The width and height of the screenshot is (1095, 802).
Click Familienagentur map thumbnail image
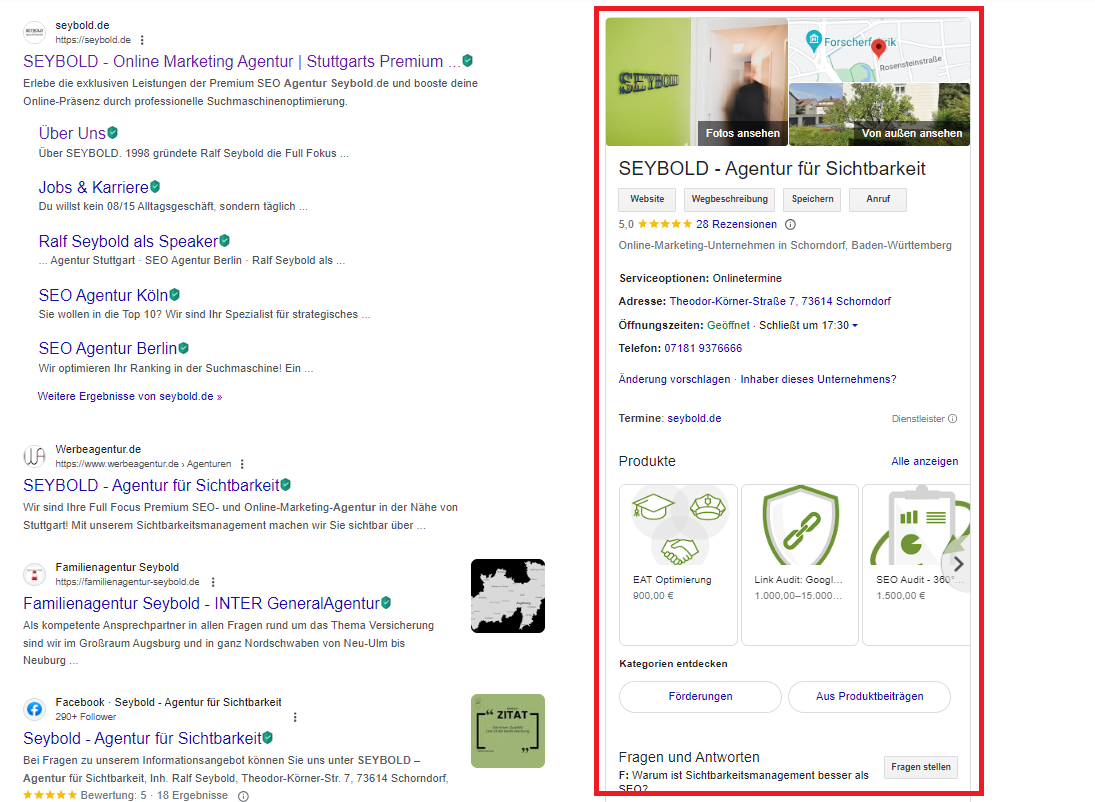click(x=508, y=596)
